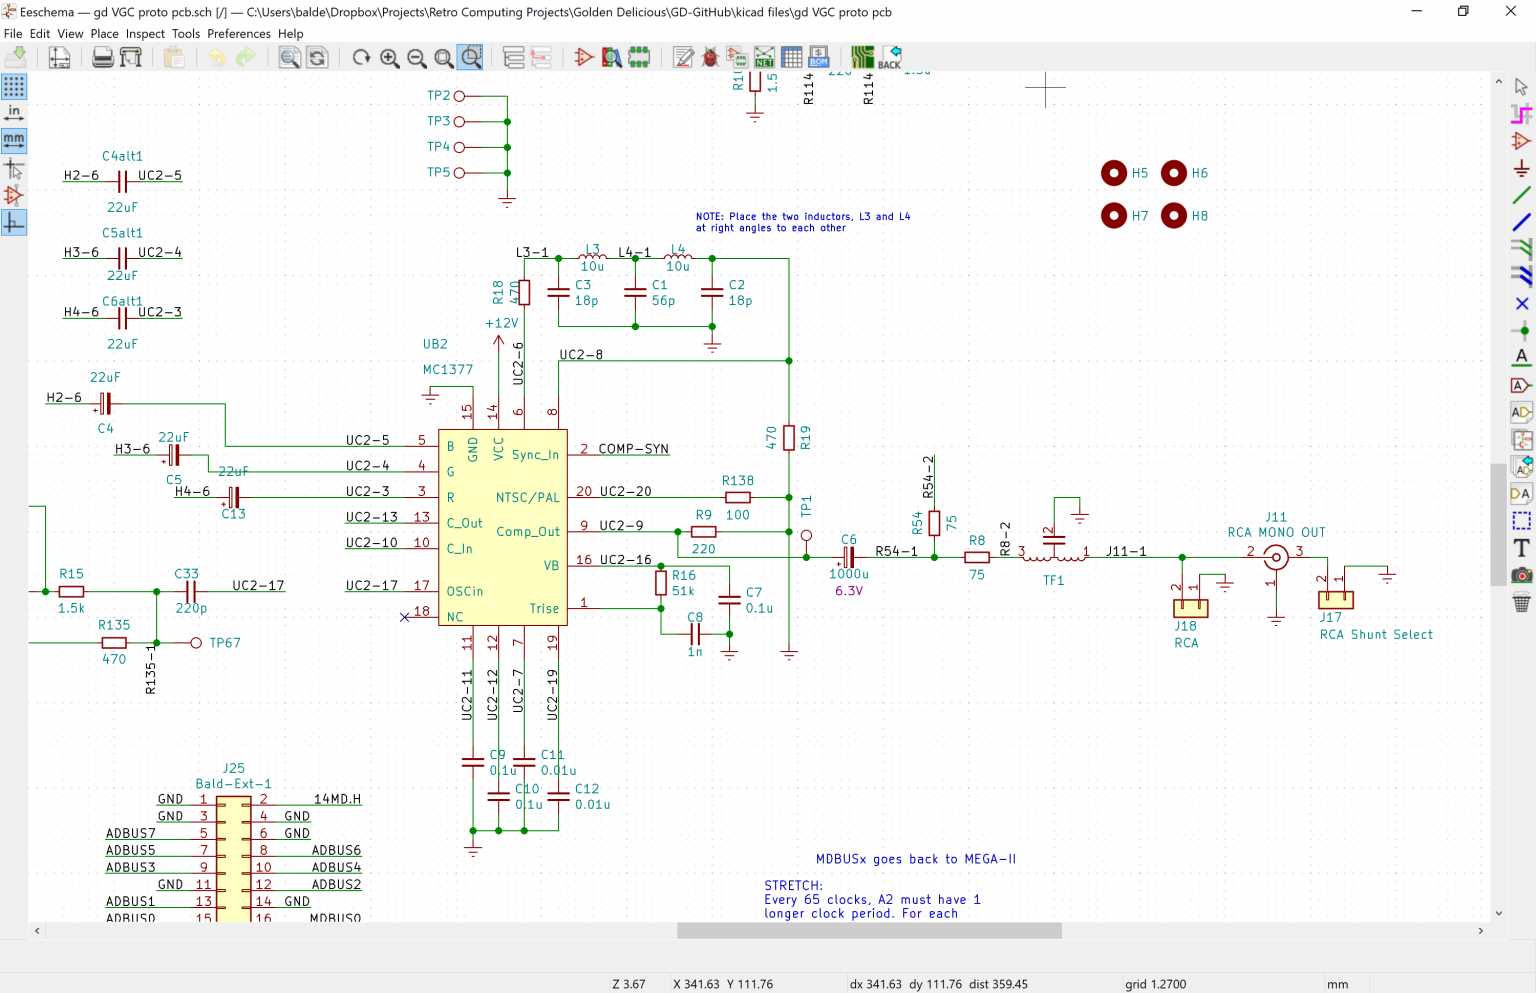Open the bill of materials tool
The height and width of the screenshot is (993, 1536).
(819, 58)
